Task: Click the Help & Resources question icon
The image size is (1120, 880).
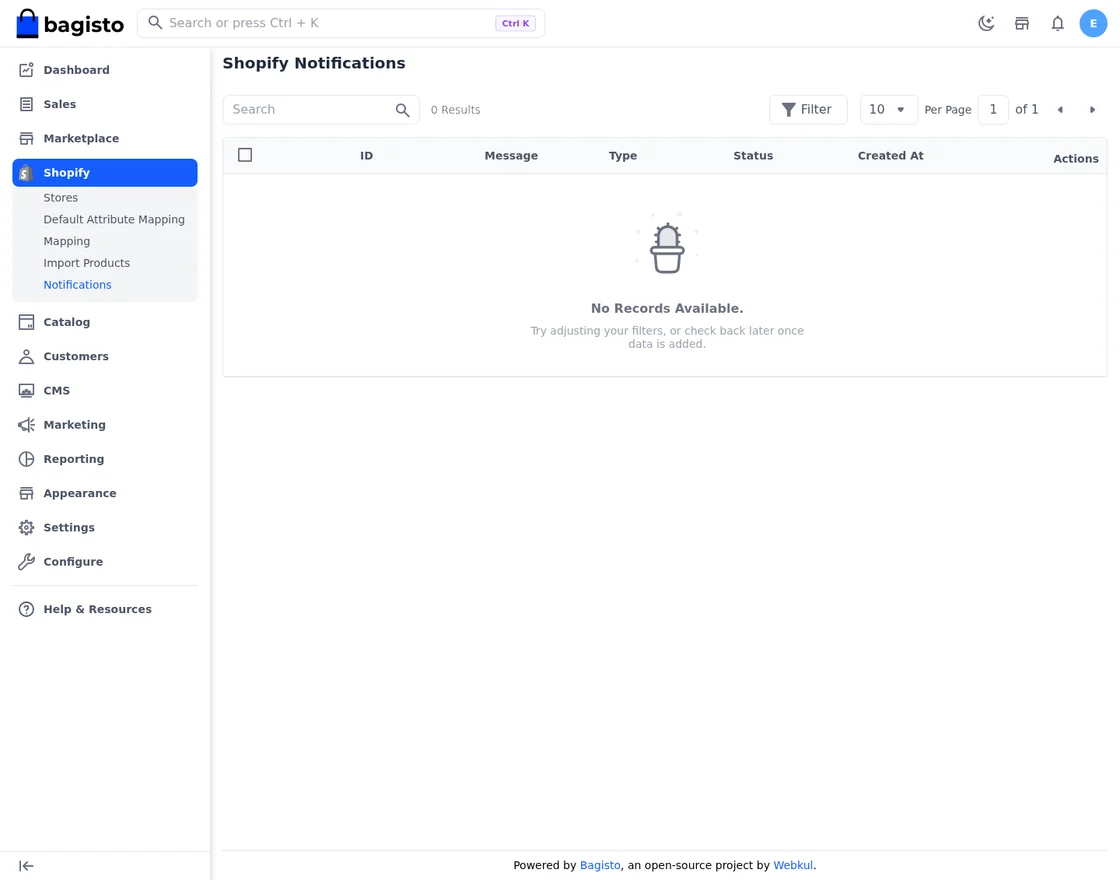Action: coord(26,609)
